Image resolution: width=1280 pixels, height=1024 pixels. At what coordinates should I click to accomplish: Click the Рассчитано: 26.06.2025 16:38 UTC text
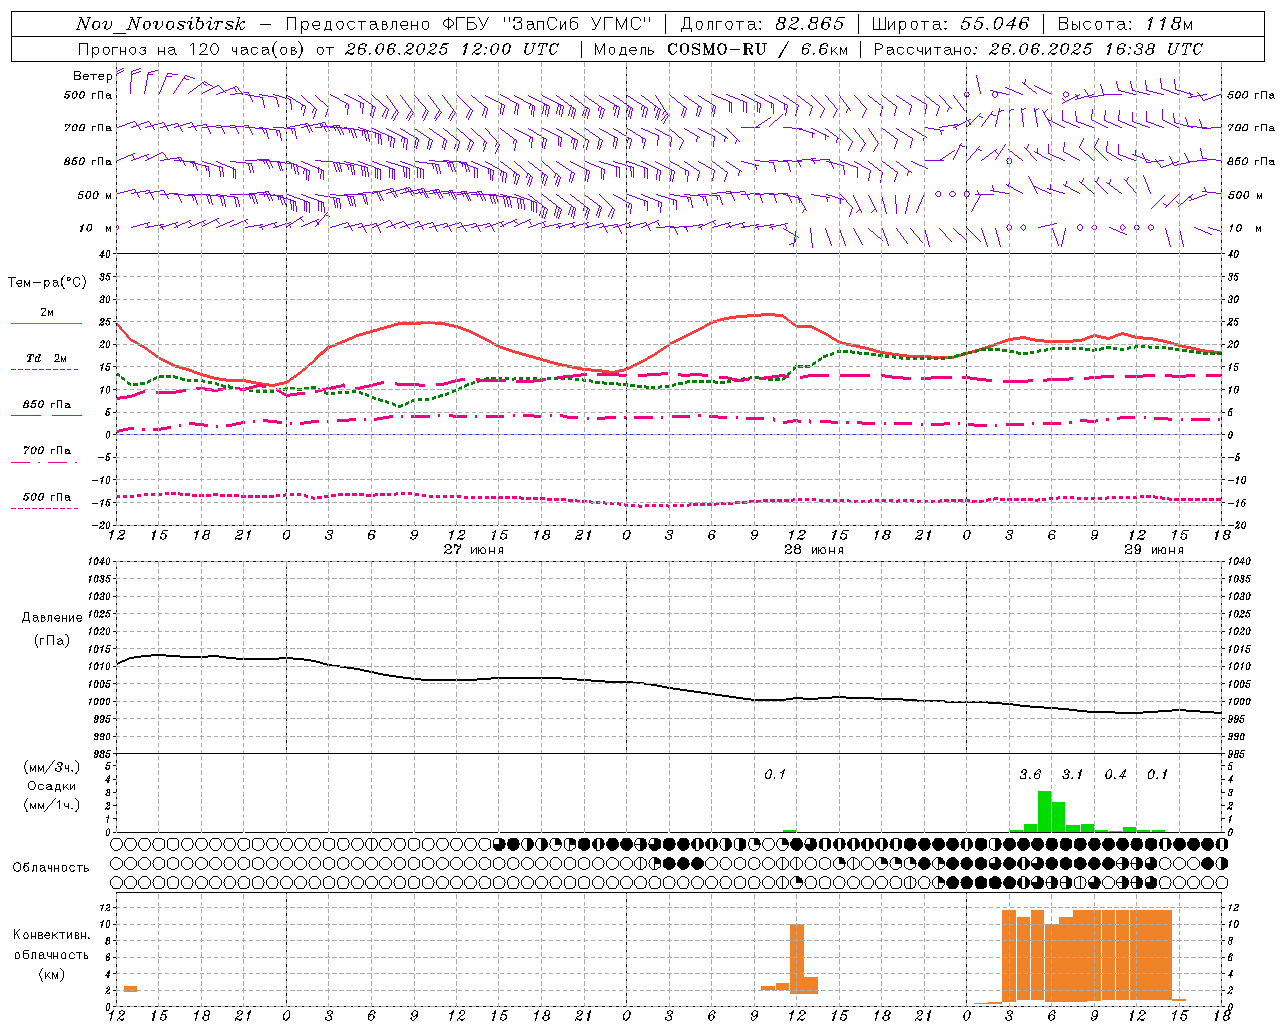click(1039, 49)
